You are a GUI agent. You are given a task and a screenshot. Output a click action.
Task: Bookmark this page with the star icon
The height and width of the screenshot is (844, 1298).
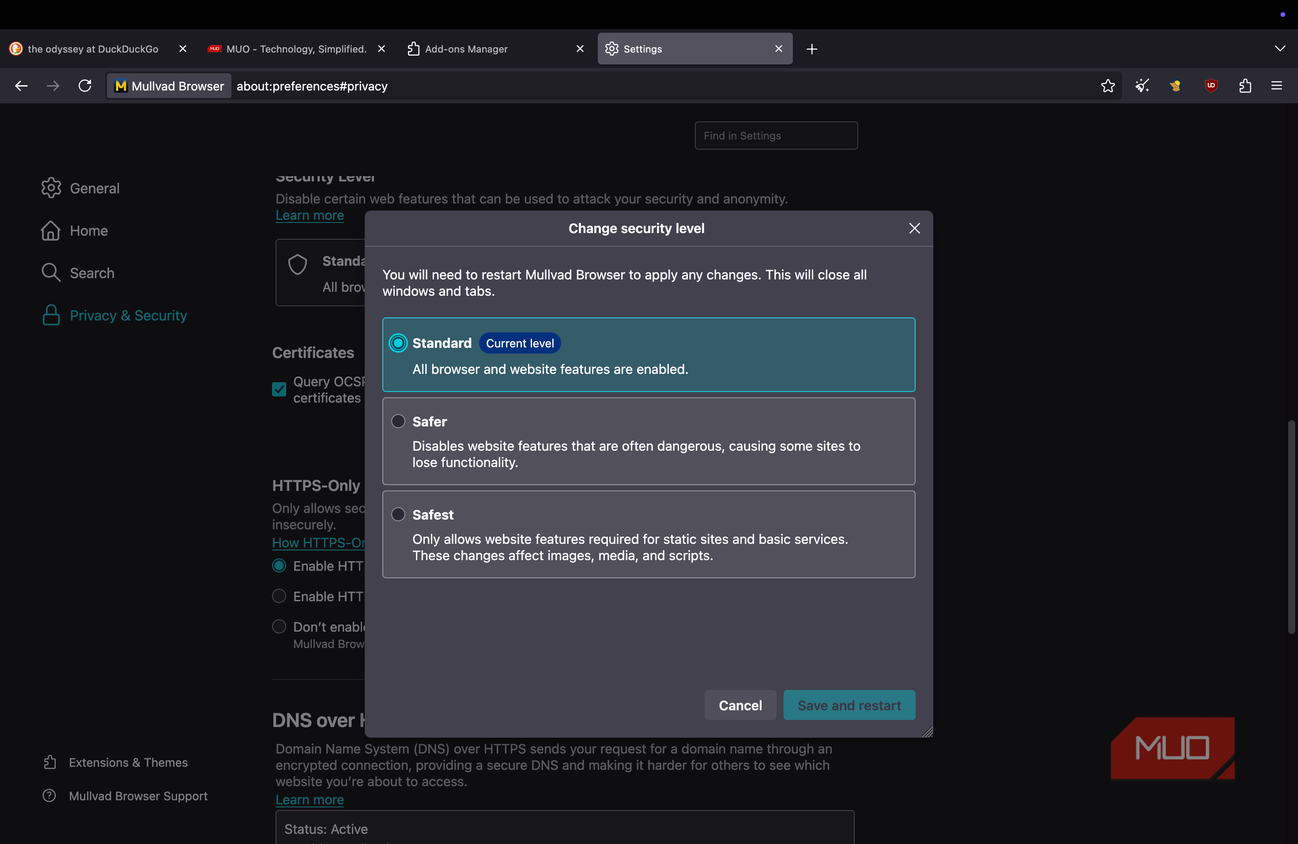point(1108,86)
